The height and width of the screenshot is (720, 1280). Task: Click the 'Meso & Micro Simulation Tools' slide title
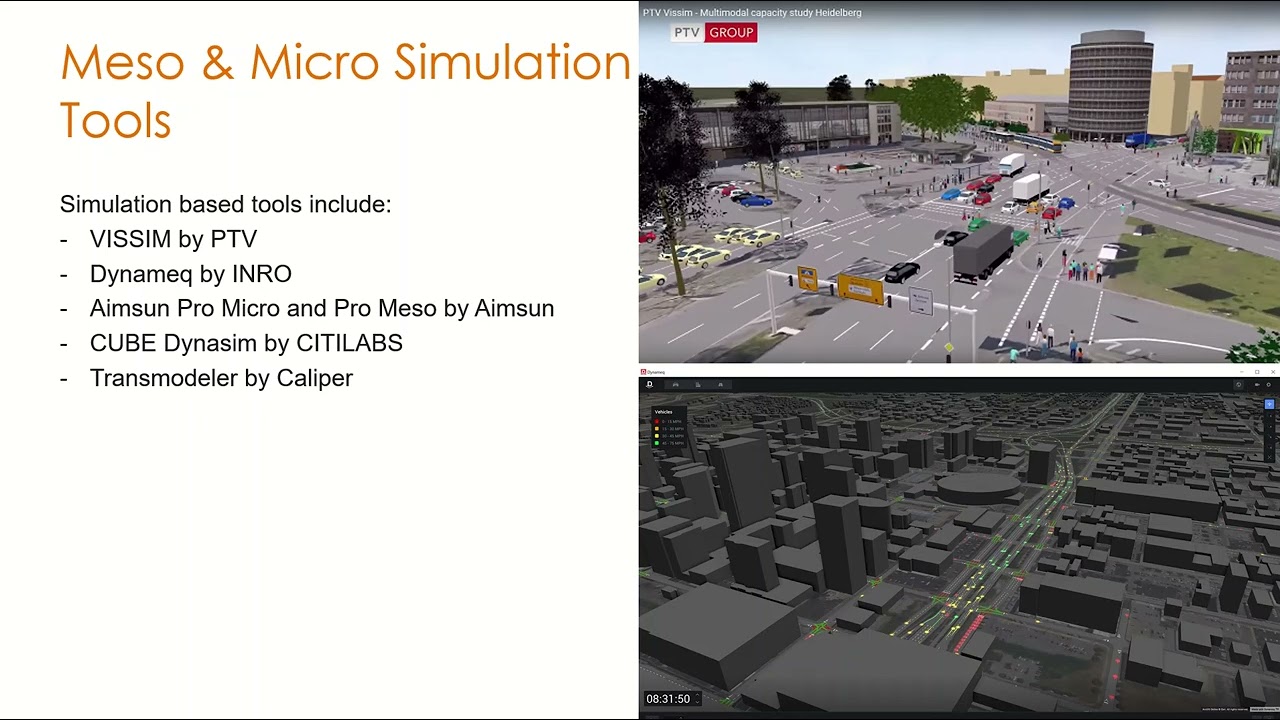[345, 91]
